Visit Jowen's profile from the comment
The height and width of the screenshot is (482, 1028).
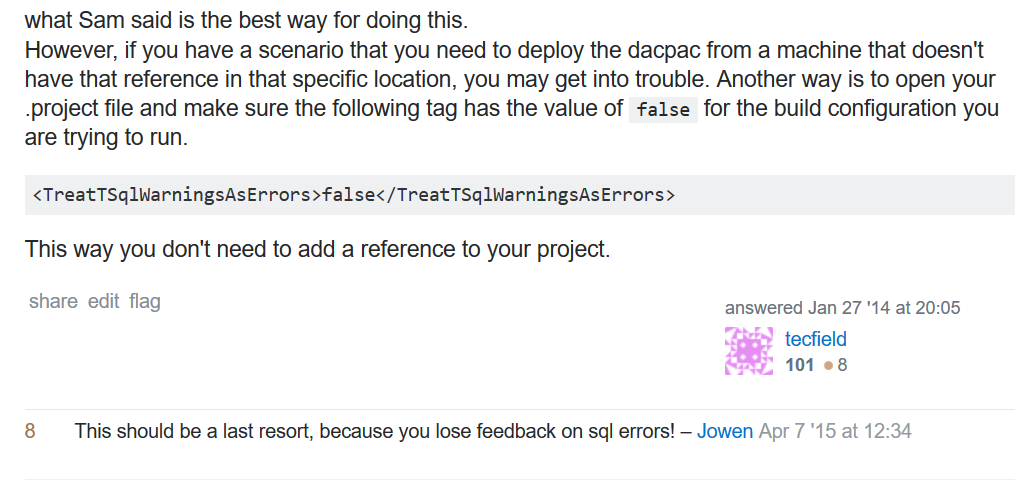725,432
